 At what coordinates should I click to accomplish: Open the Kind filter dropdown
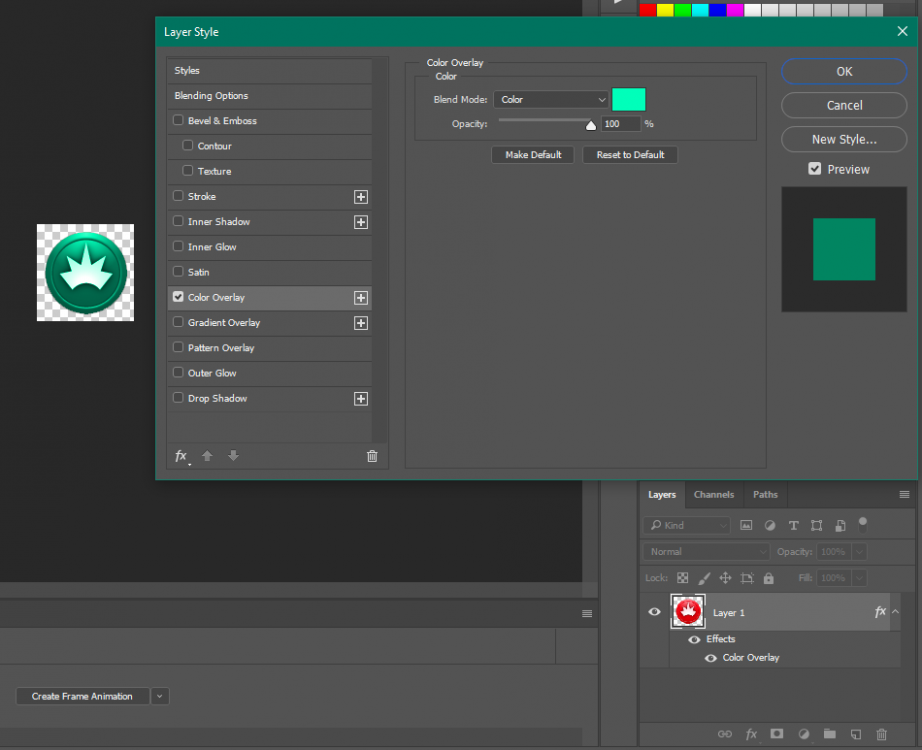tap(687, 525)
